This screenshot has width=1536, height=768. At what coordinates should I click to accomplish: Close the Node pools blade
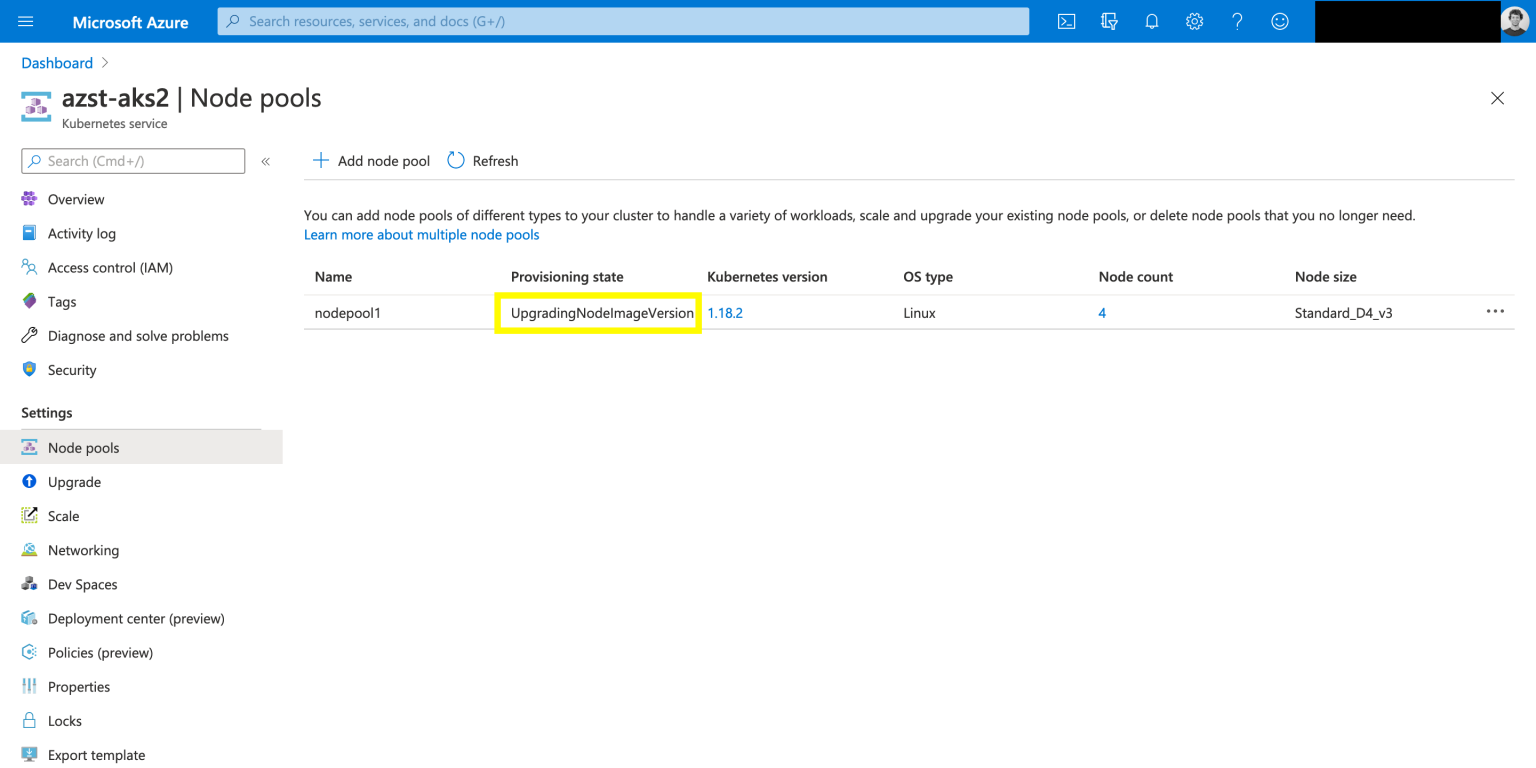point(1497,98)
